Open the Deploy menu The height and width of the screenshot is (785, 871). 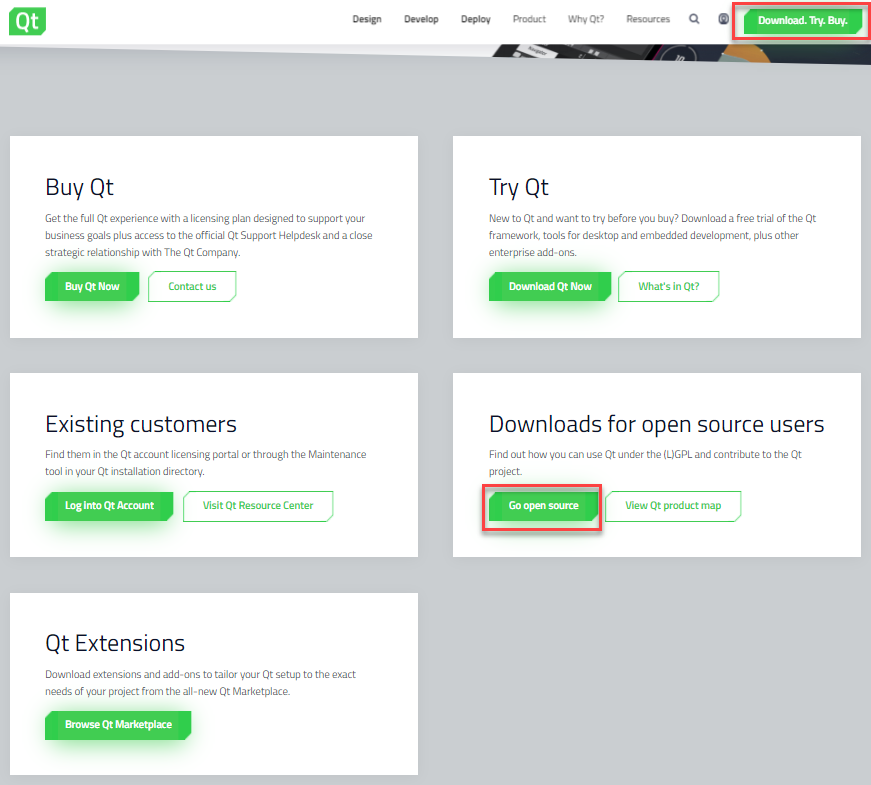(x=475, y=19)
